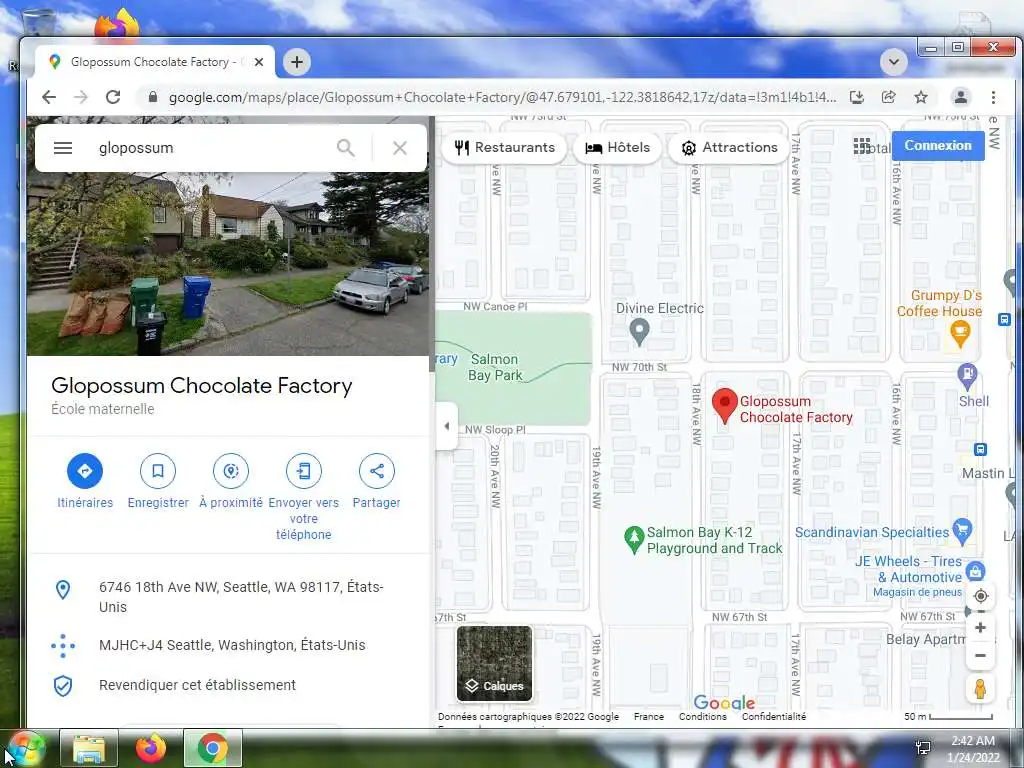Open the Google apps grid

coord(861,146)
